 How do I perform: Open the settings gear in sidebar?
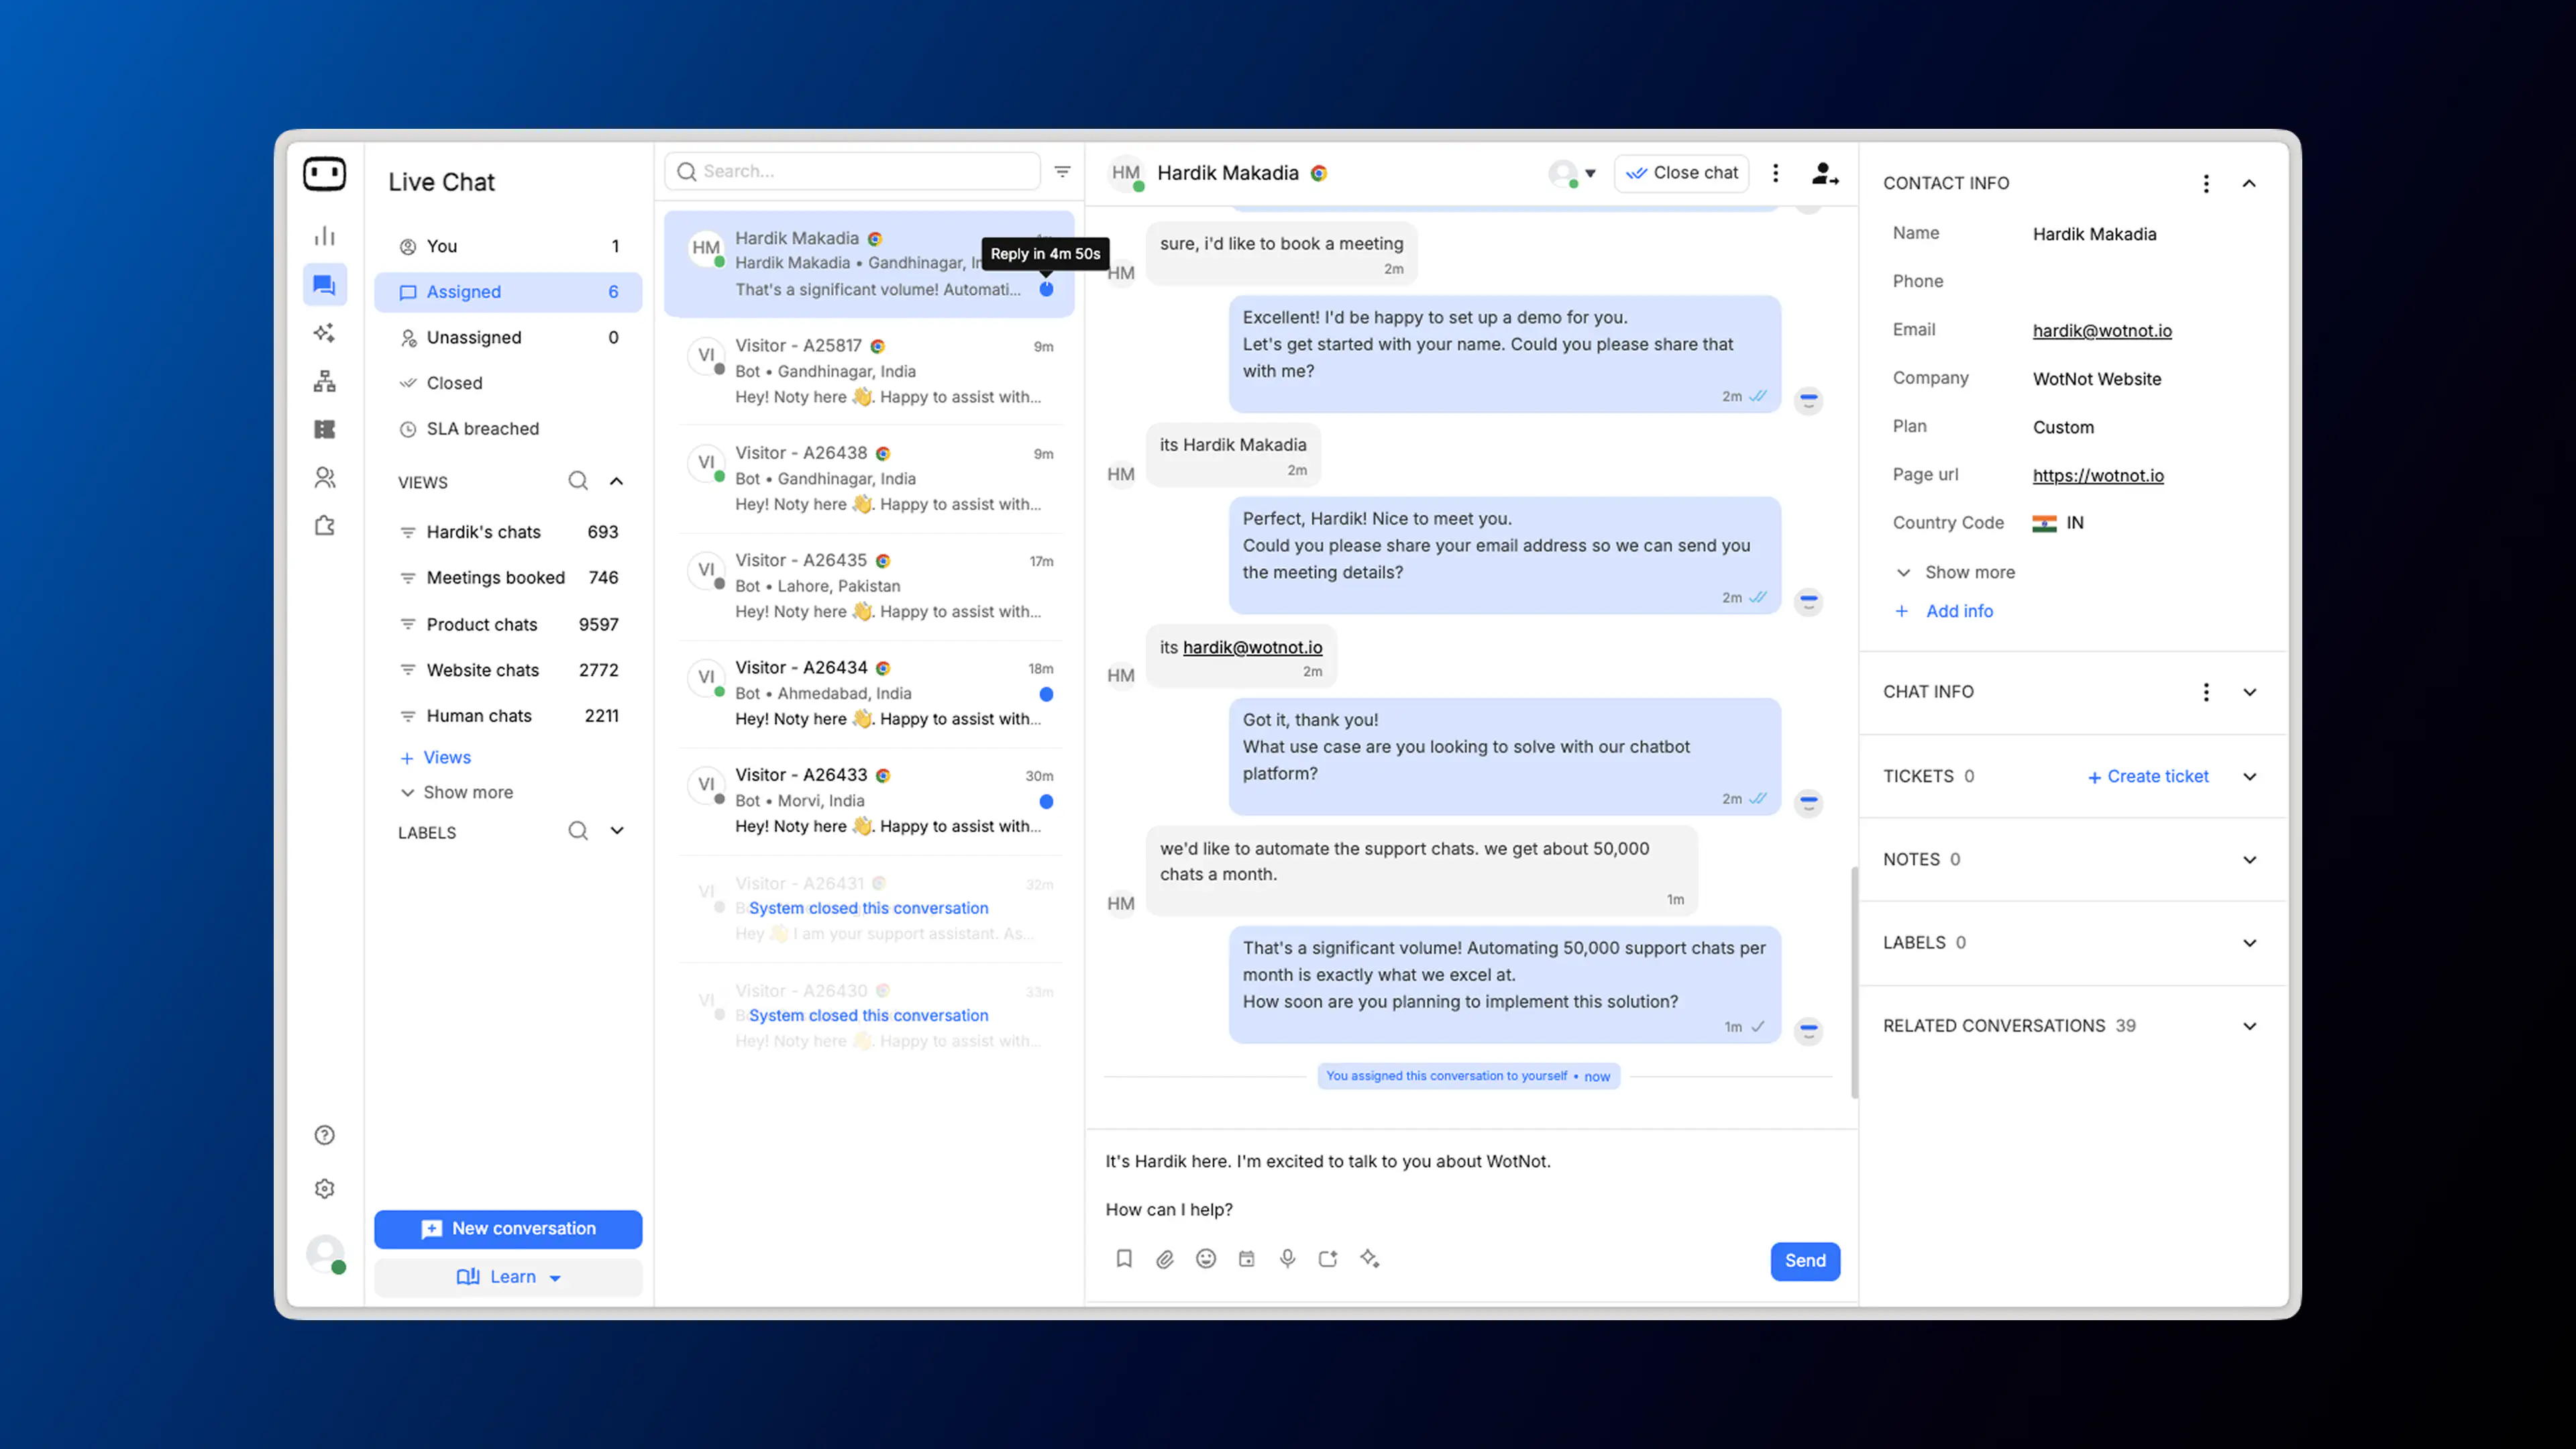pos(325,1189)
